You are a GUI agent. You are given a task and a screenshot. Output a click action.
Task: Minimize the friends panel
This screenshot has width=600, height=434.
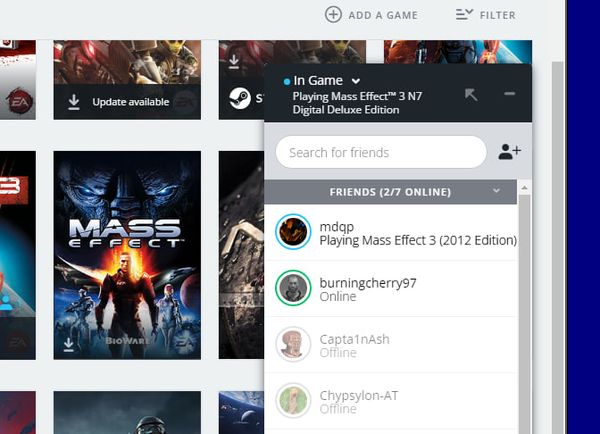tap(509, 94)
